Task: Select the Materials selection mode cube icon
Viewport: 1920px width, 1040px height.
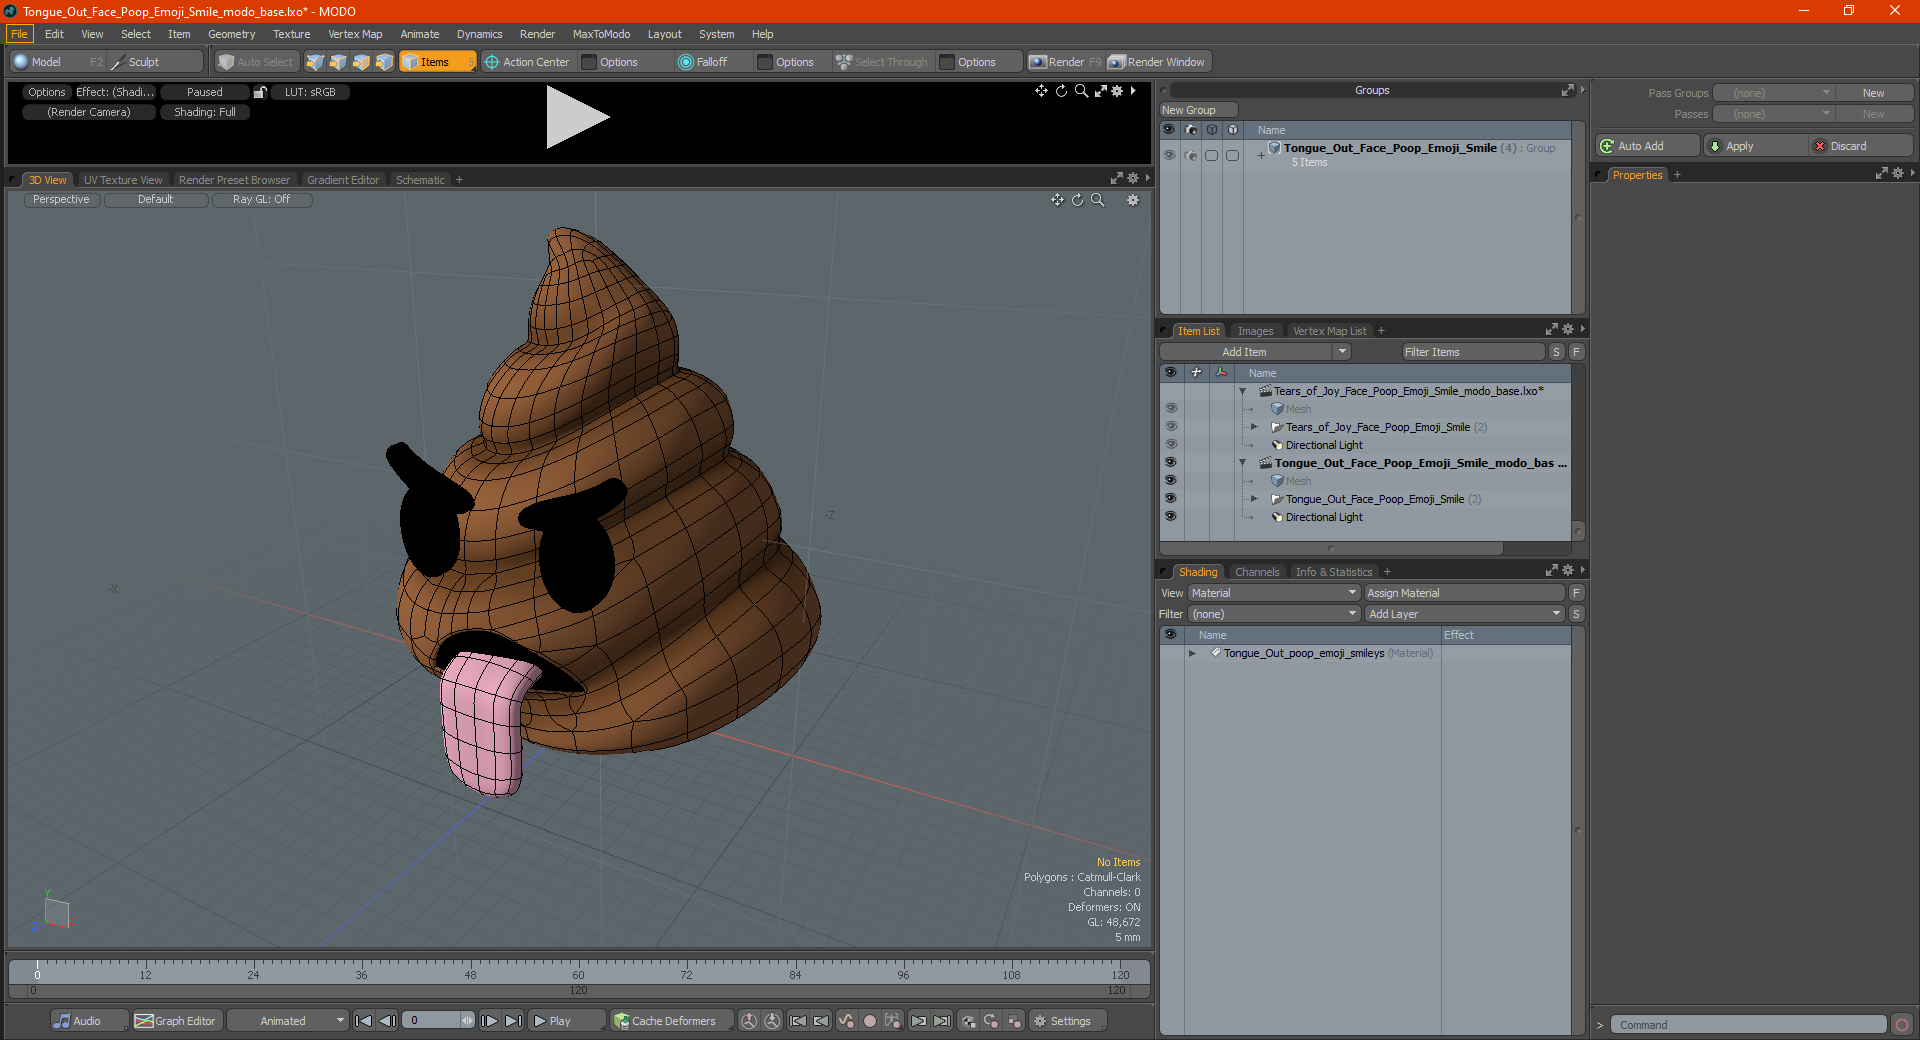Action: 384,62
